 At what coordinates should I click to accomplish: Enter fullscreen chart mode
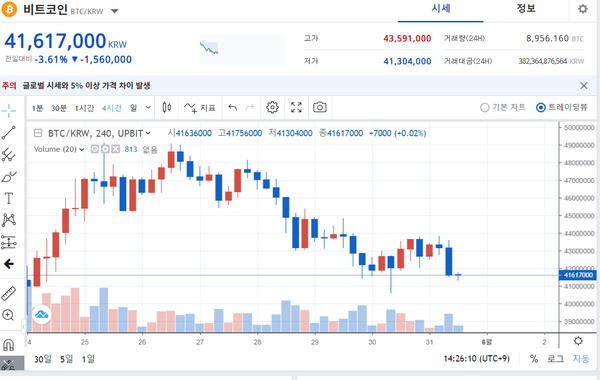[296, 108]
